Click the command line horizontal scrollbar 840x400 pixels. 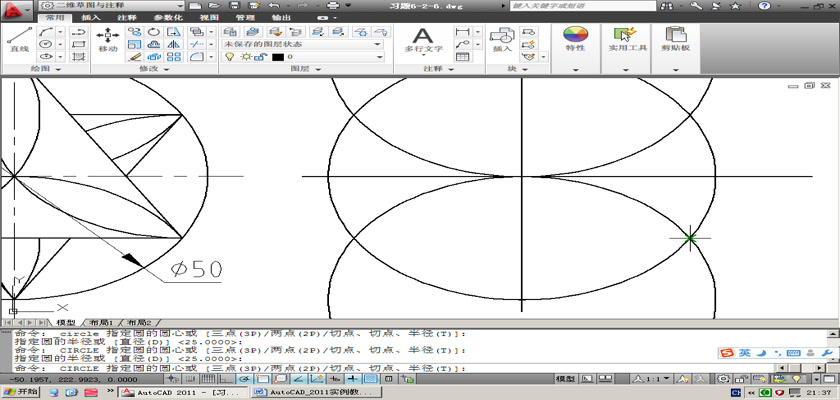tap(802, 368)
